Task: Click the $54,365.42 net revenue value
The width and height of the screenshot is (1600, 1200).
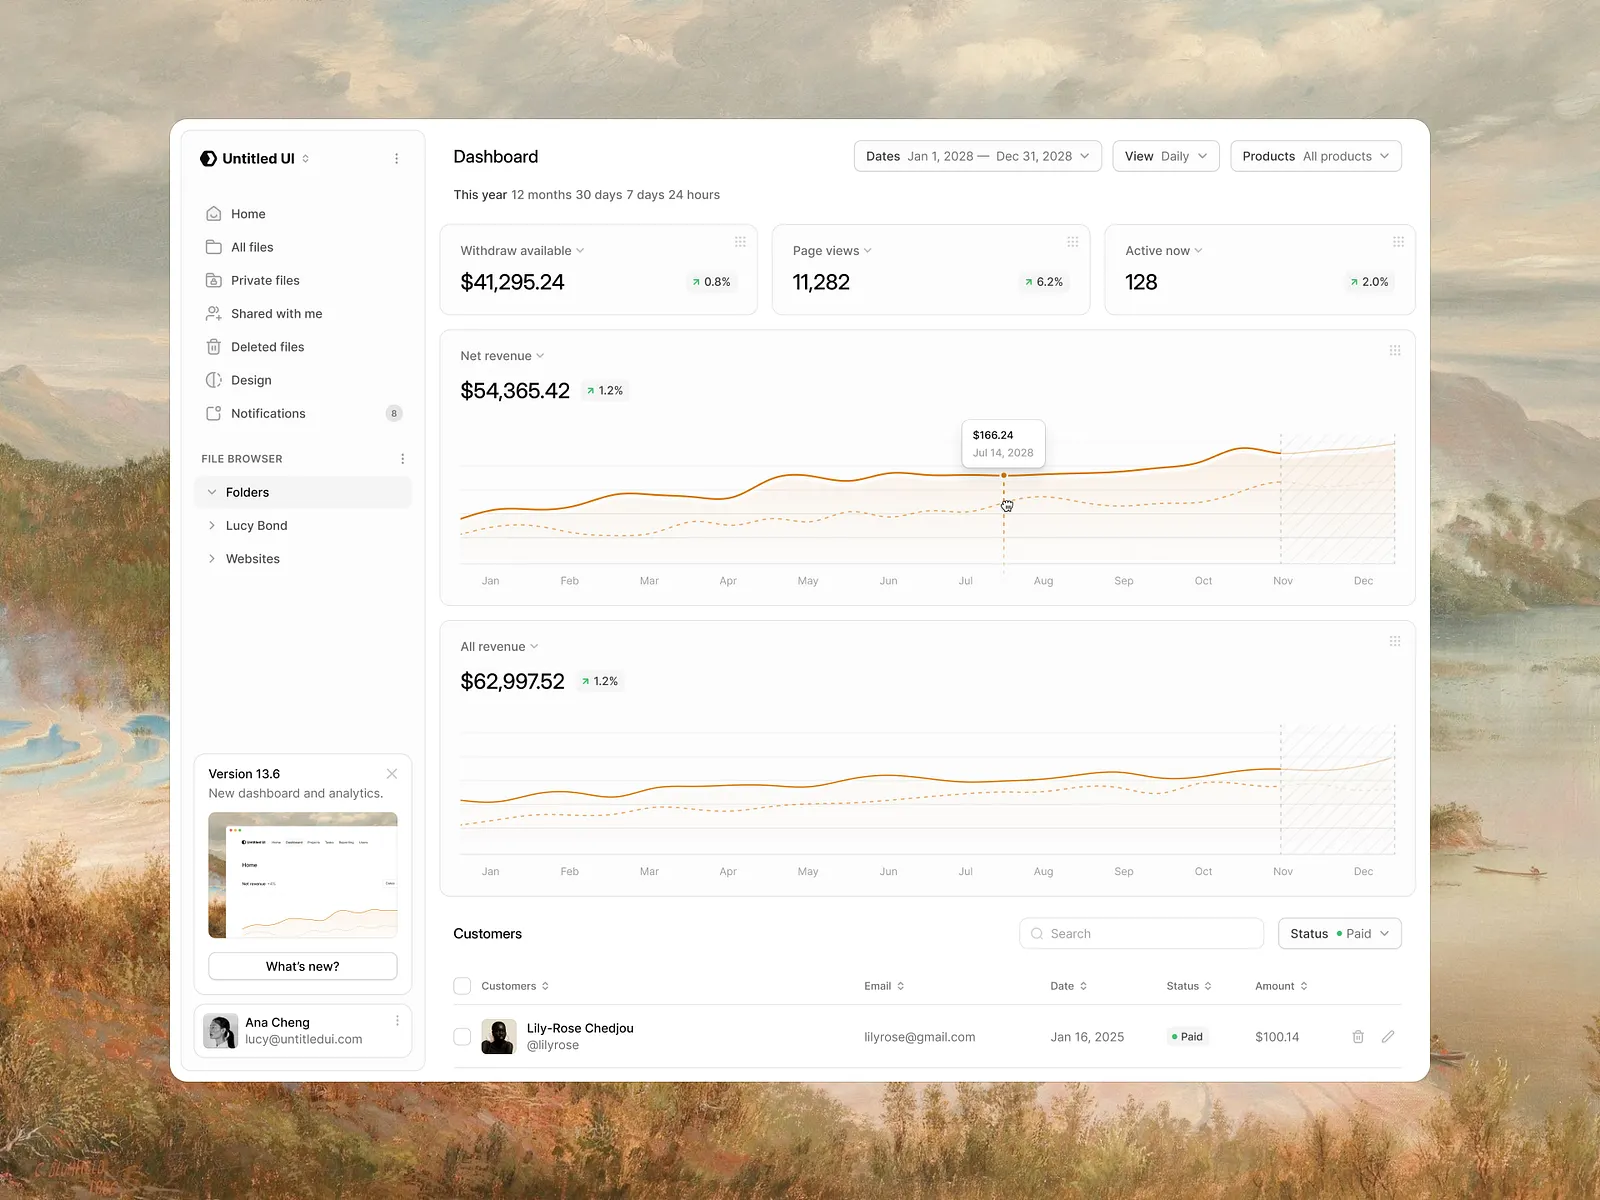Action: click(x=515, y=391)
